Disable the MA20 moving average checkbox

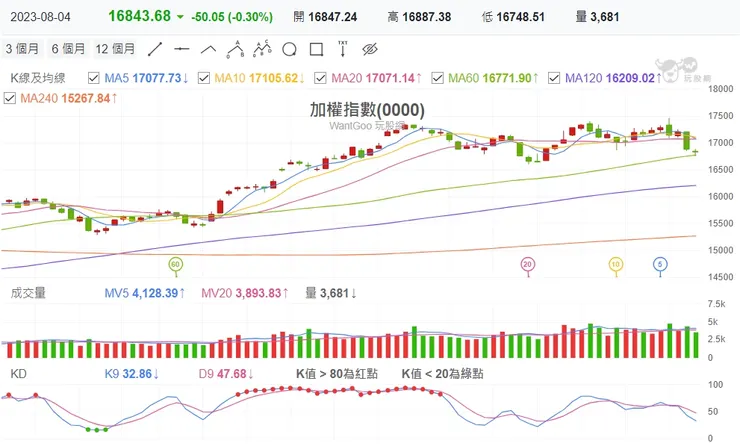(321, 78)
